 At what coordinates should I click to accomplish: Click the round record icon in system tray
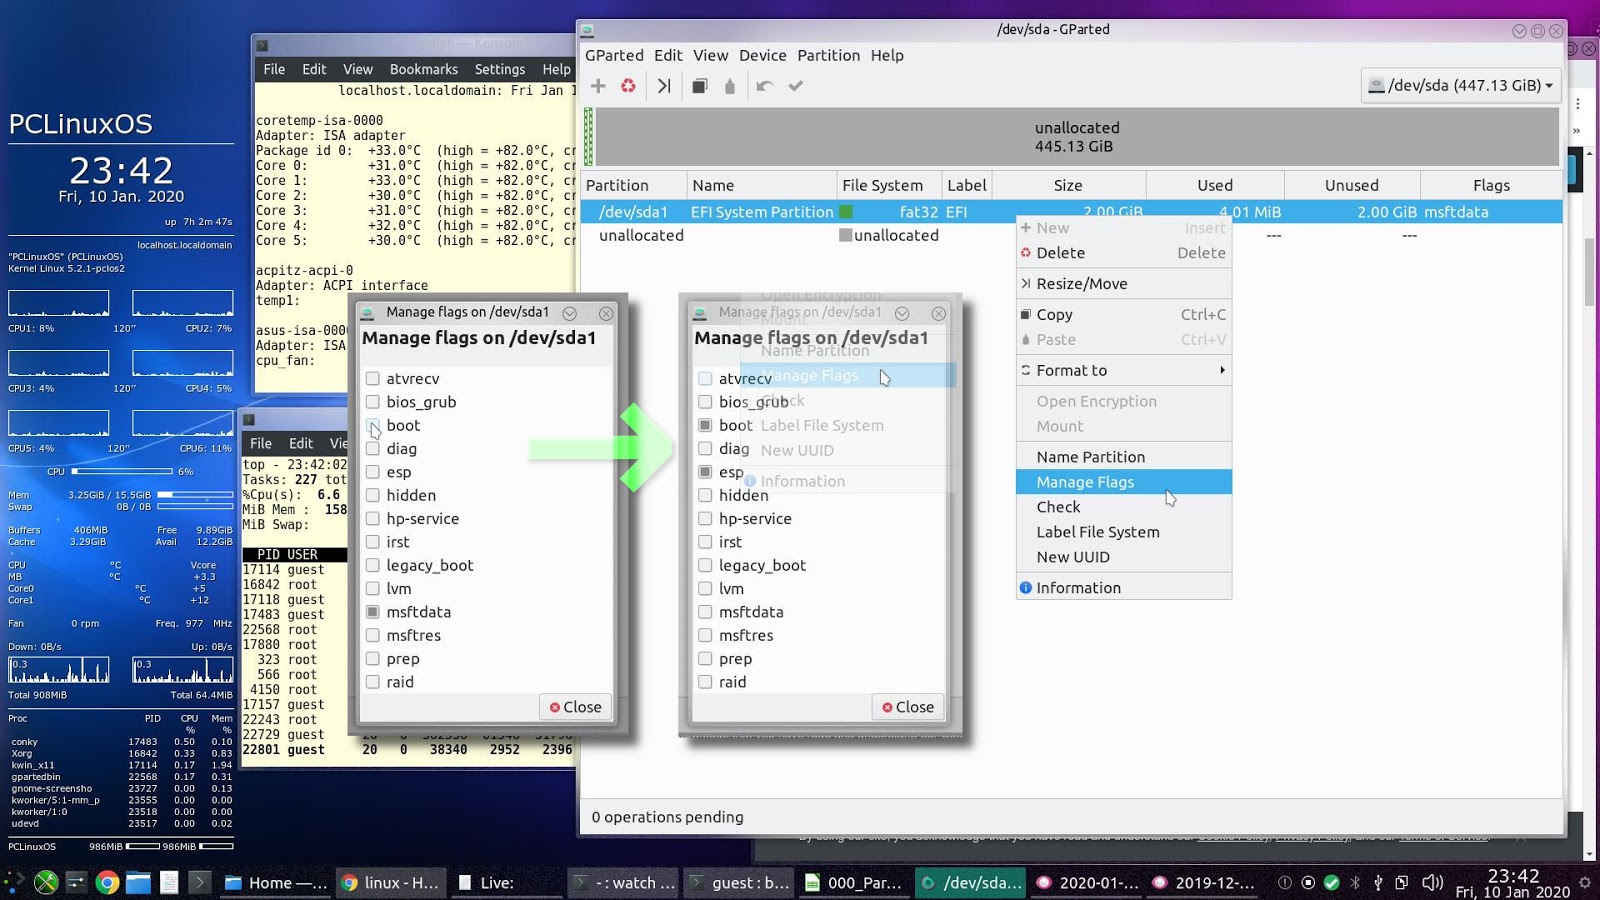pos(1308,882)
